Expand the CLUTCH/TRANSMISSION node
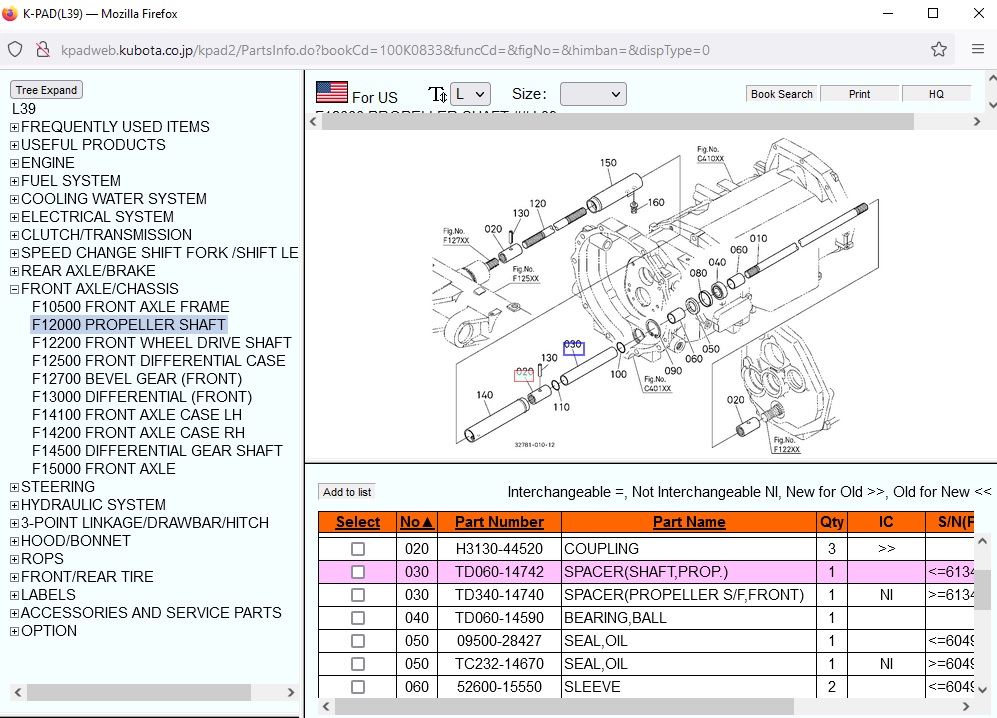 pos(15,235)
